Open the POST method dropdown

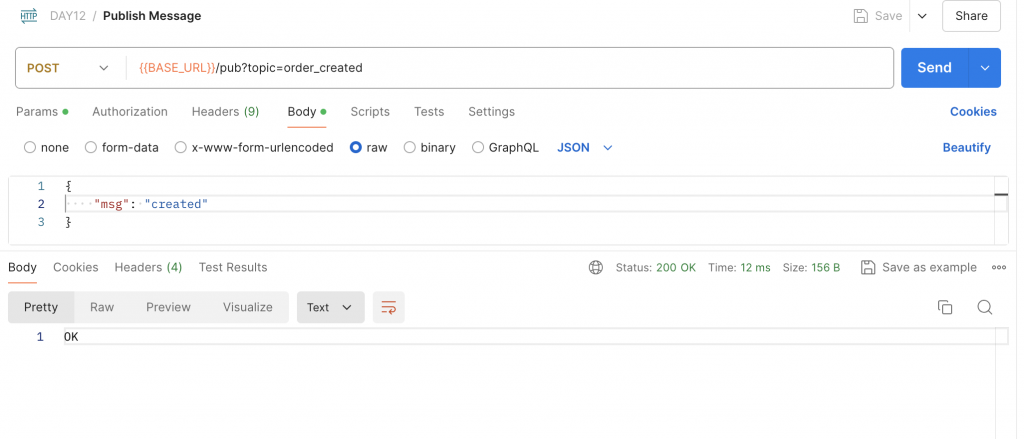click(68, 68)
